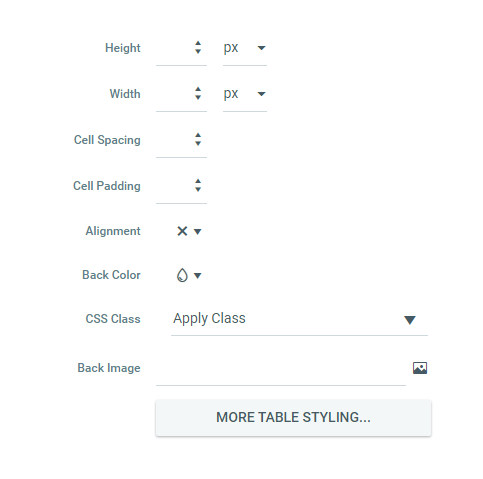Click the More Table Styling button

point(293,418)
